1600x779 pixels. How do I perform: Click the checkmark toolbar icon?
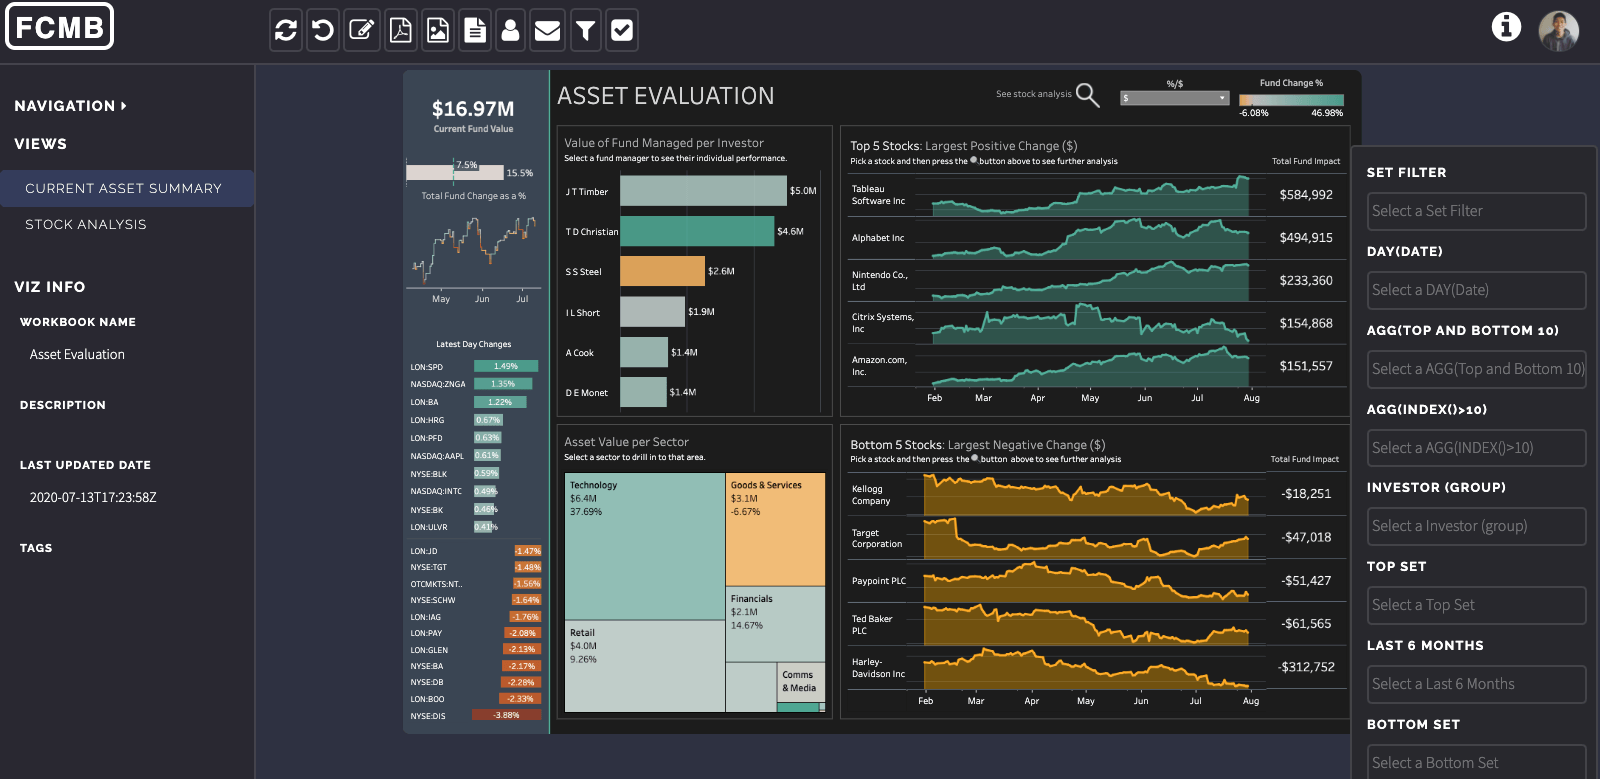(x=622, y=30)
